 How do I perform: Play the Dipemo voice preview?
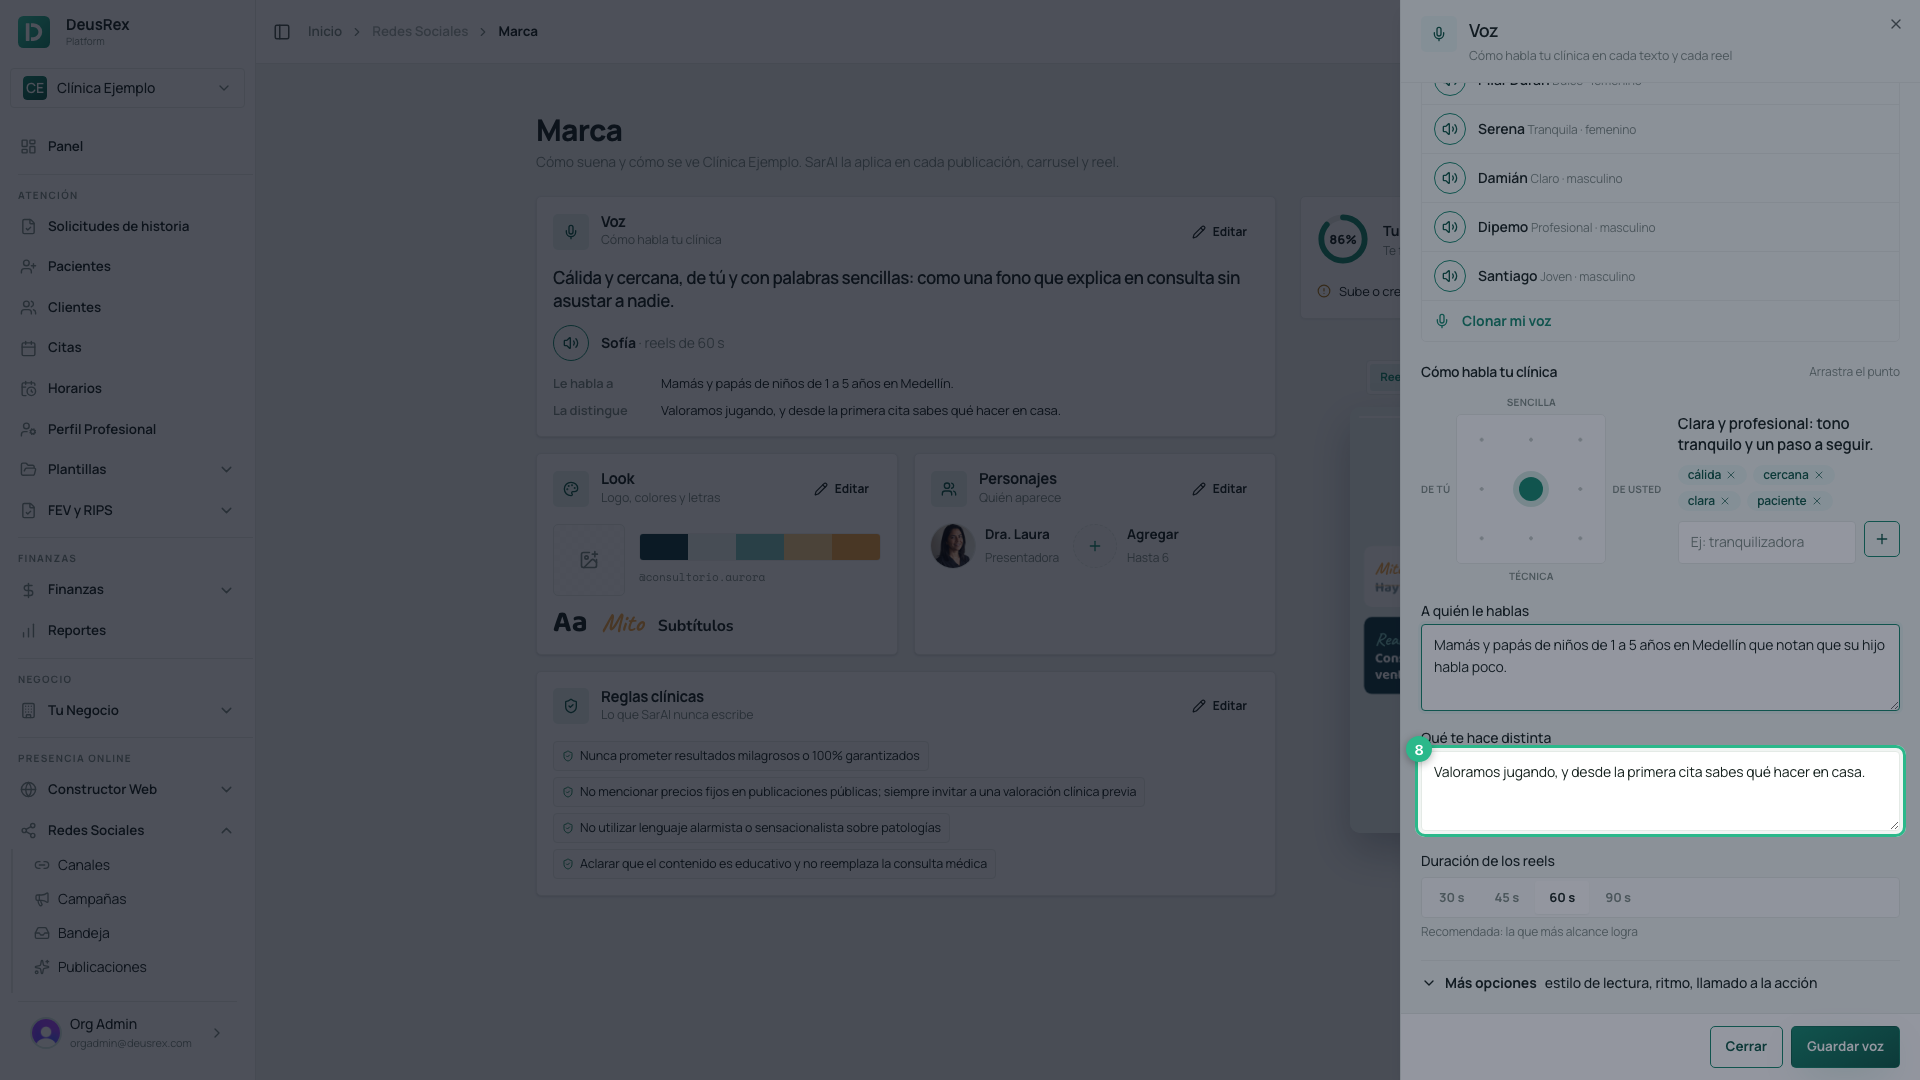(x=1449, y=227)
